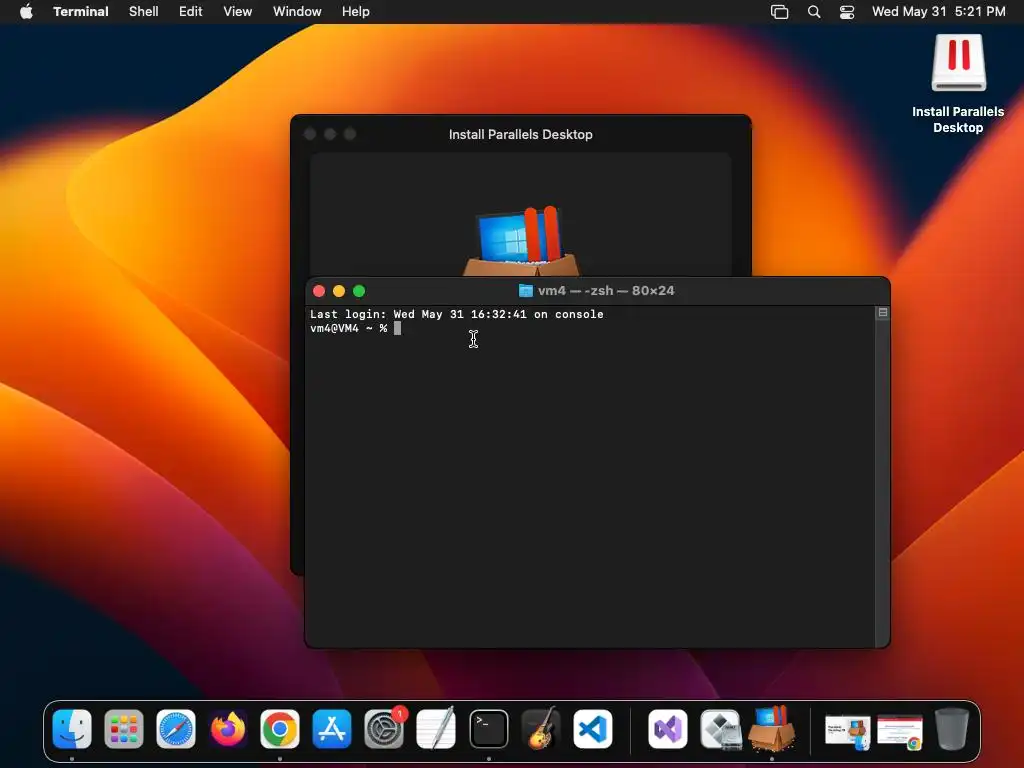Select the Install Parallels Desktop disk icon on the desktop
Screen dimensions: 1024x768
(x=958, y=63)
